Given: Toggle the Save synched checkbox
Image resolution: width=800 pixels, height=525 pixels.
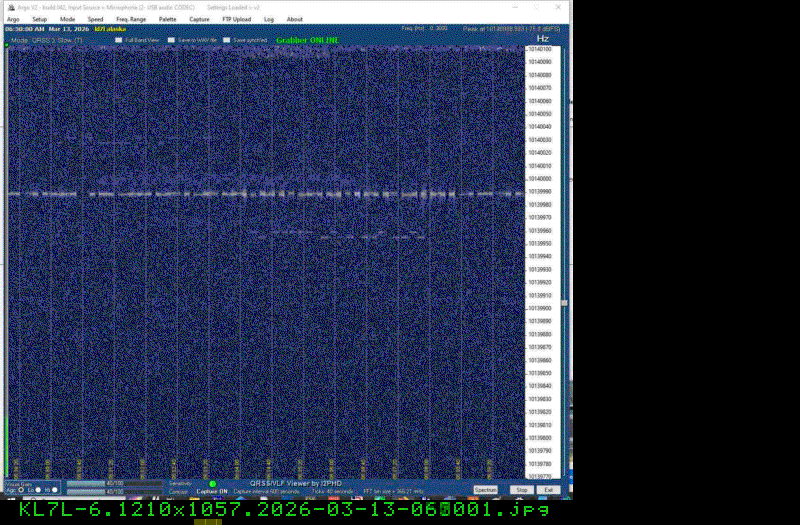Looking at the screenshot, I should tap(227, 40).
